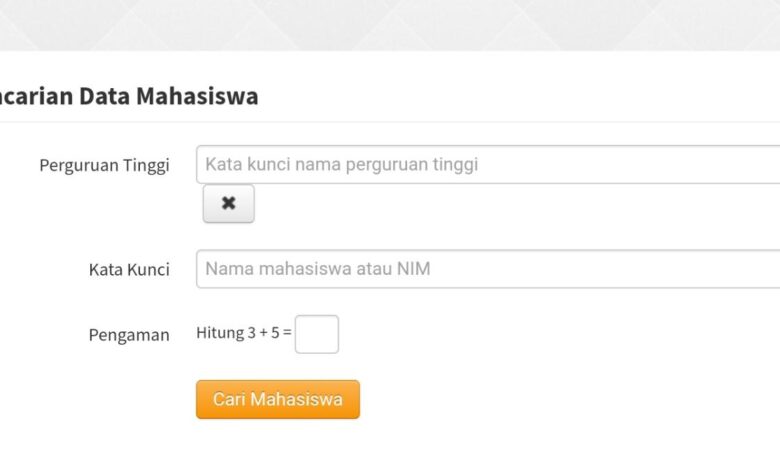Click the Nama mahasiswa atau NIM field

click(x=488, y=269)
